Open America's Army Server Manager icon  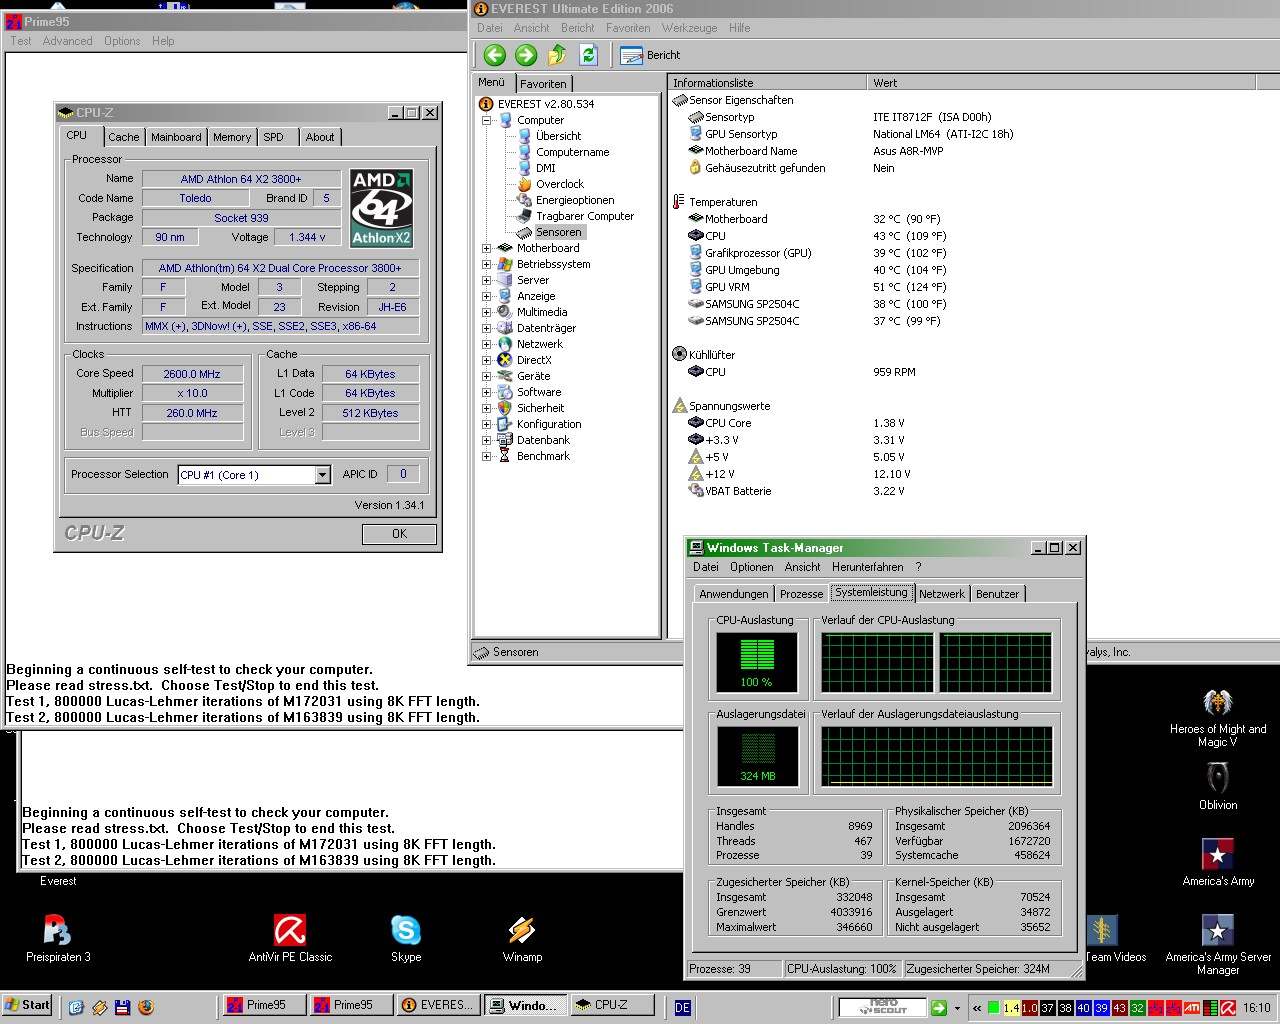pos(1217,945)
